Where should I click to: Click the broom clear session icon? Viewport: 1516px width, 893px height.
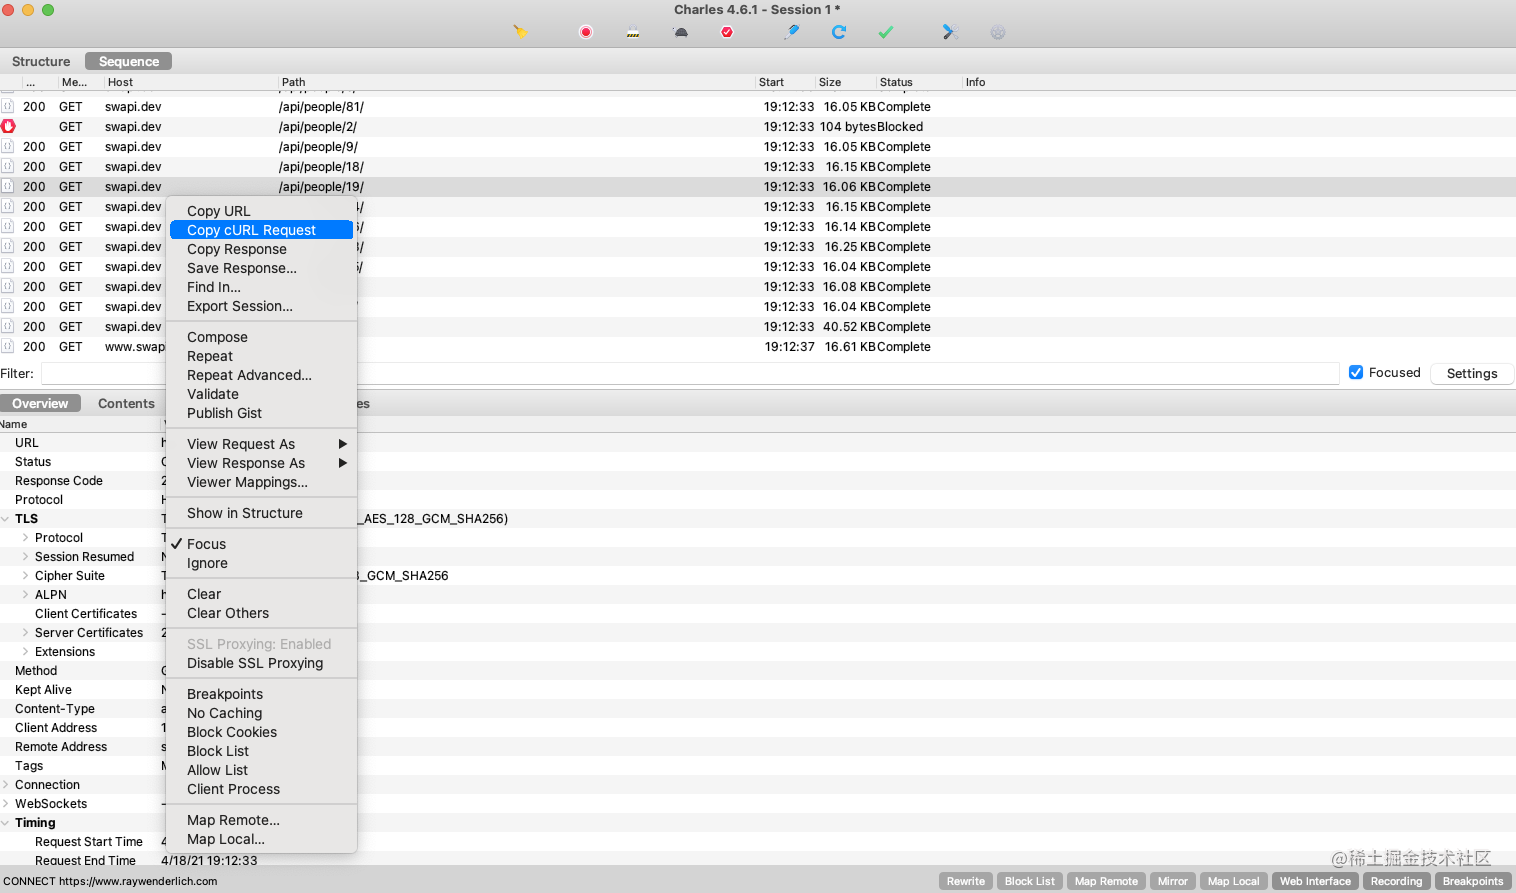[x=520, y=32]
